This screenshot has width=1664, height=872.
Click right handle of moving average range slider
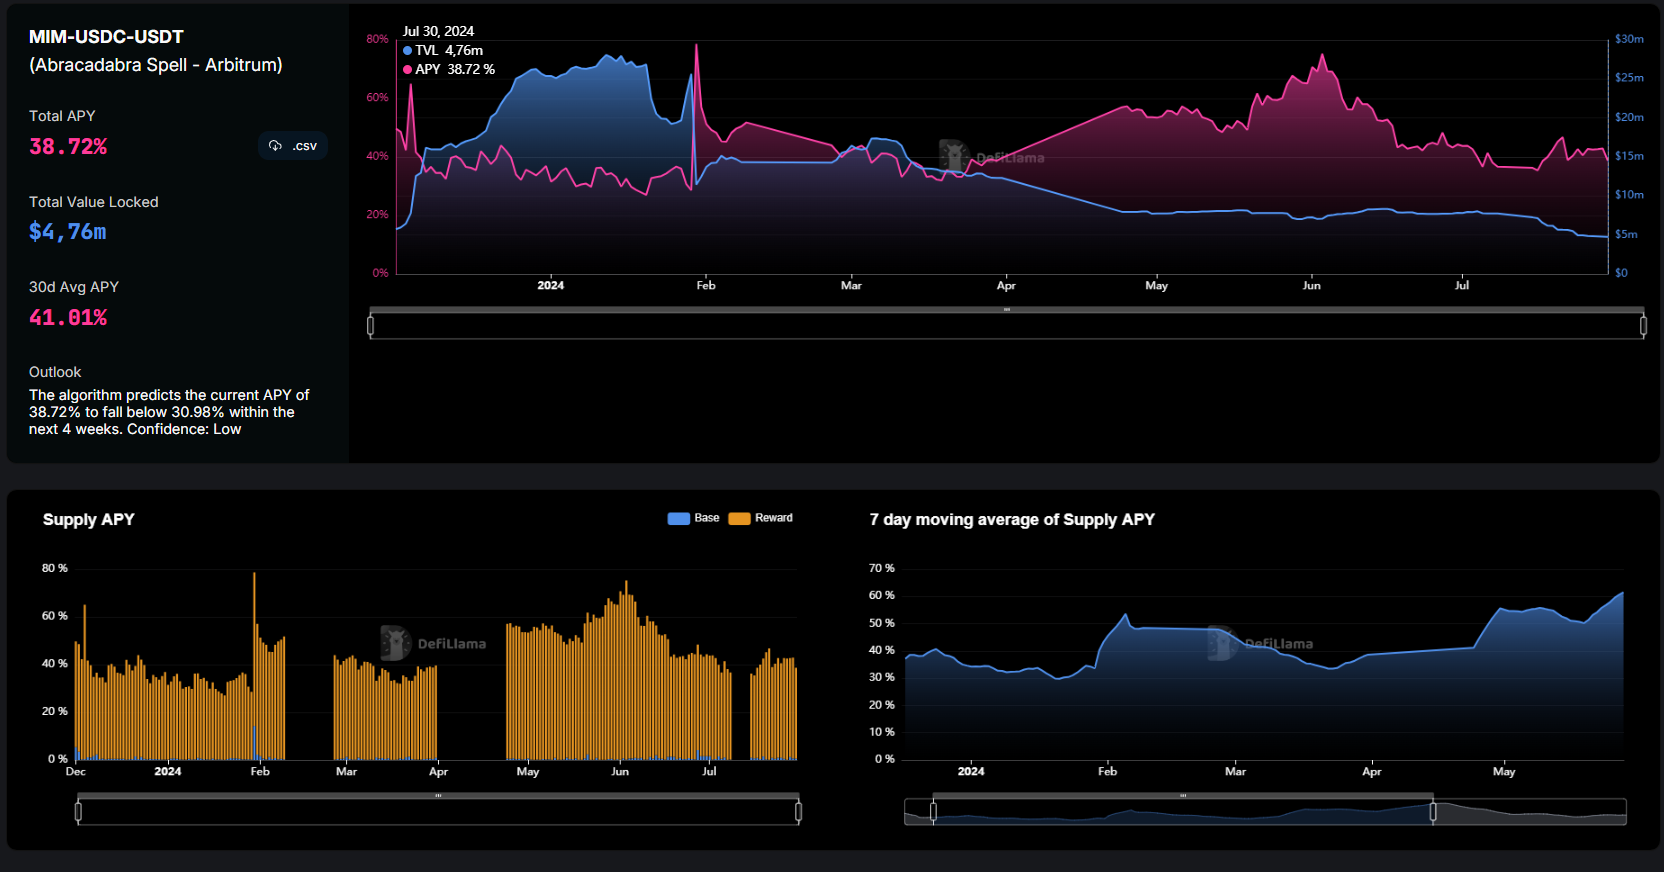click(x=1433, y=811)
